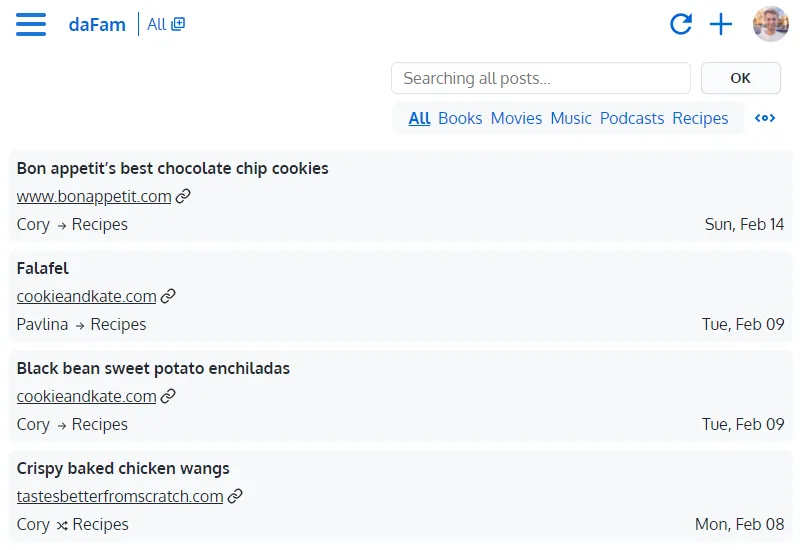The height and width of the screenshot is (550, 801).
Task: Select the Books category tab
Action: click(x=460, y=118)
